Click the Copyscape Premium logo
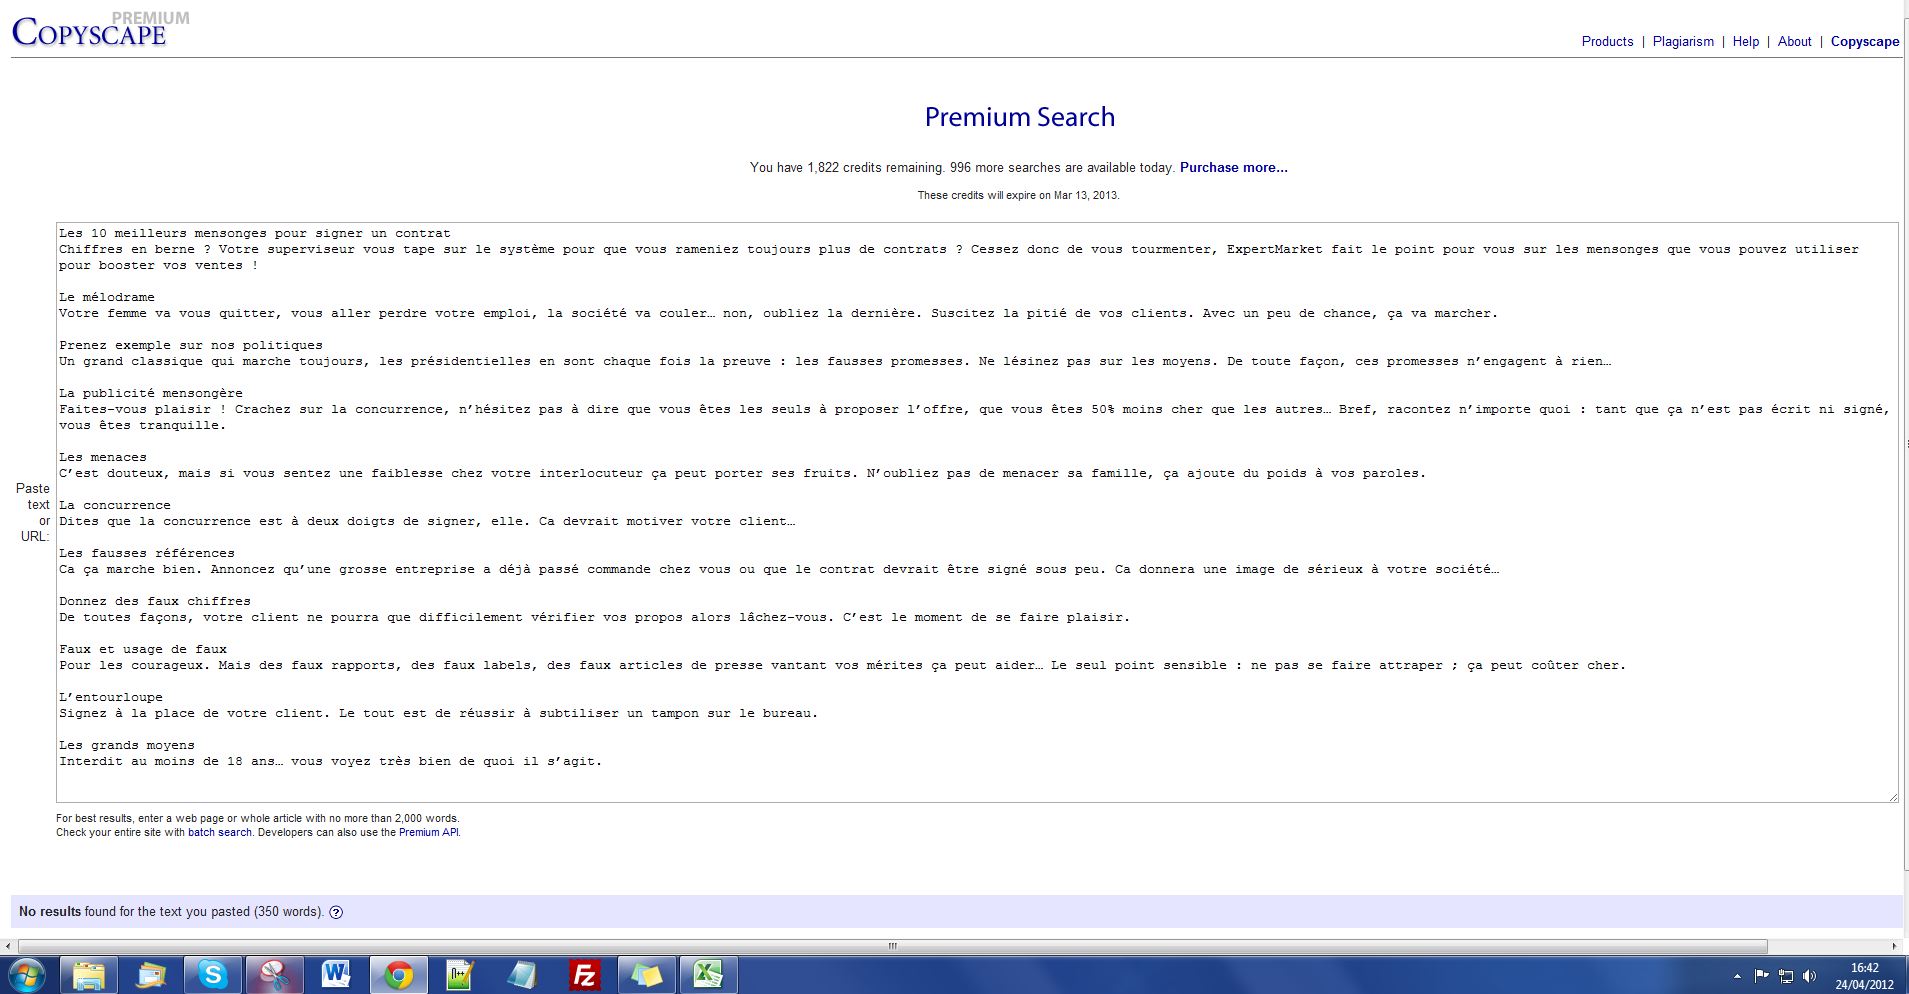Viewport: 1909px width, 994px height. [90, 31]
